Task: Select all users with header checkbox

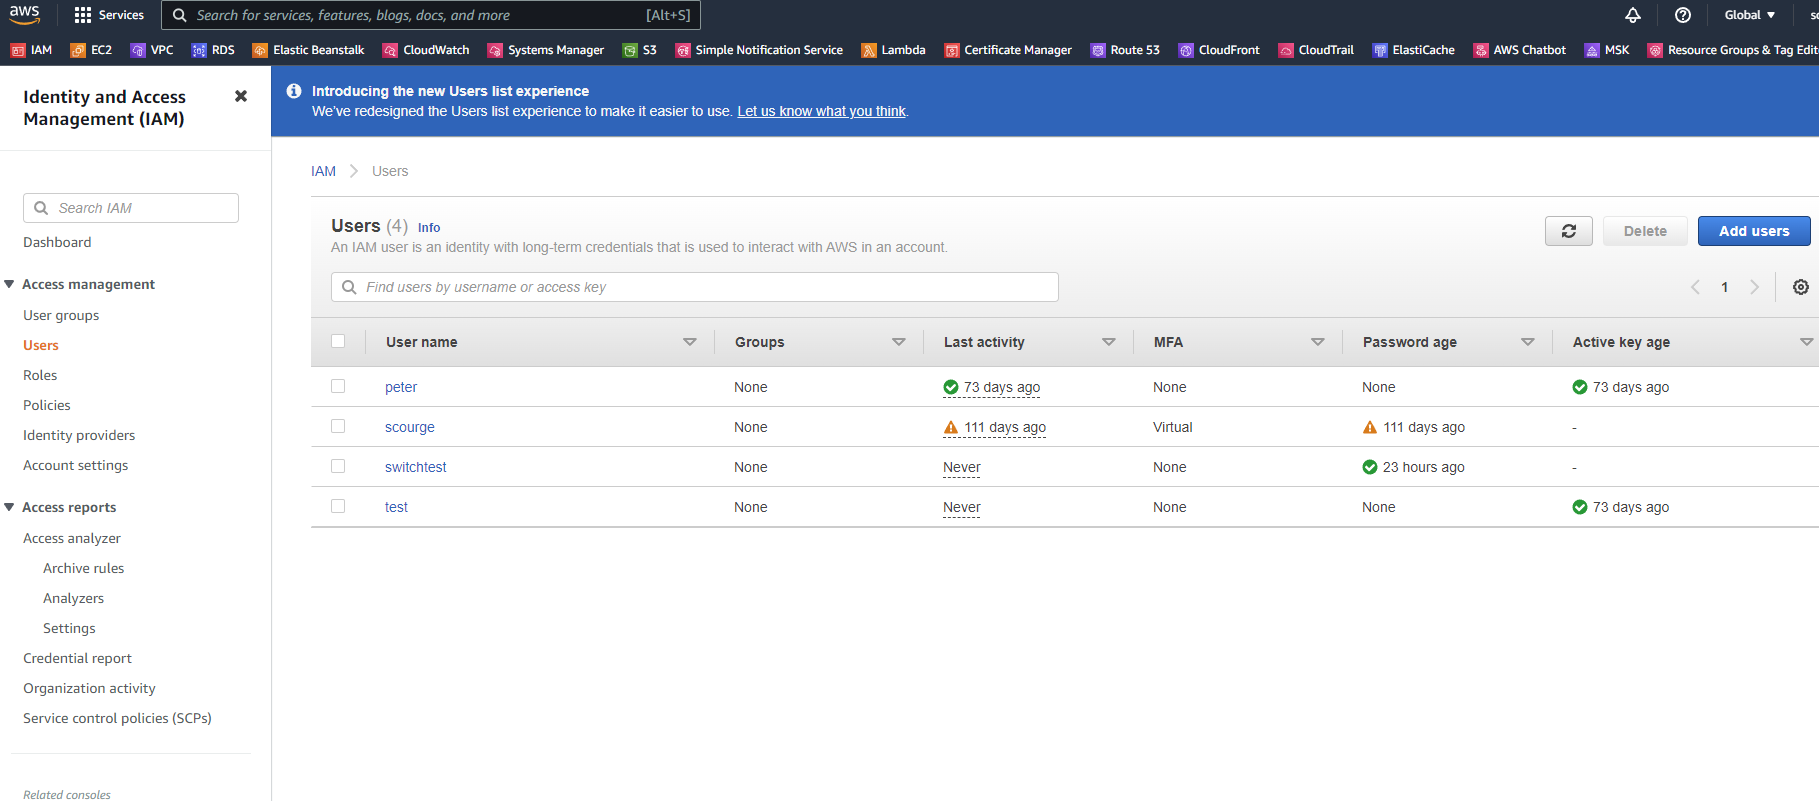Action: 338,341
